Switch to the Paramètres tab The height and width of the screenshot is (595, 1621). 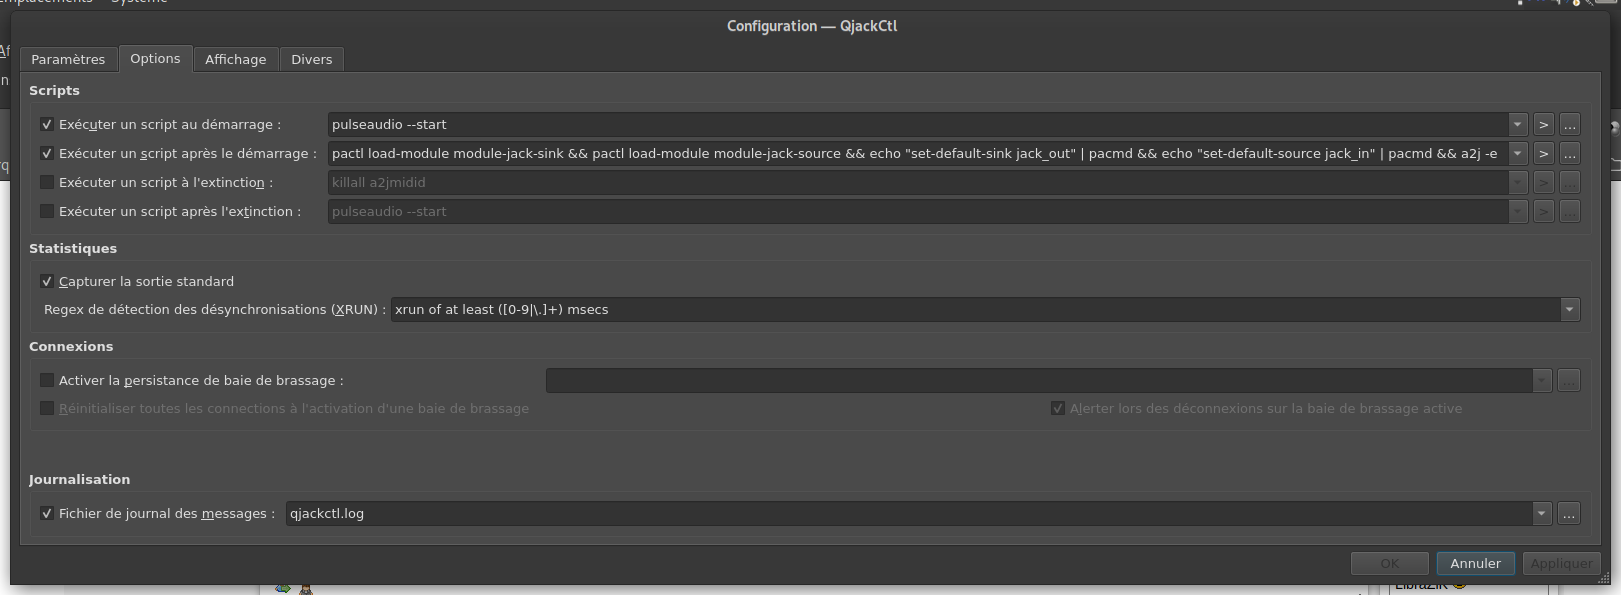(68, 60)
